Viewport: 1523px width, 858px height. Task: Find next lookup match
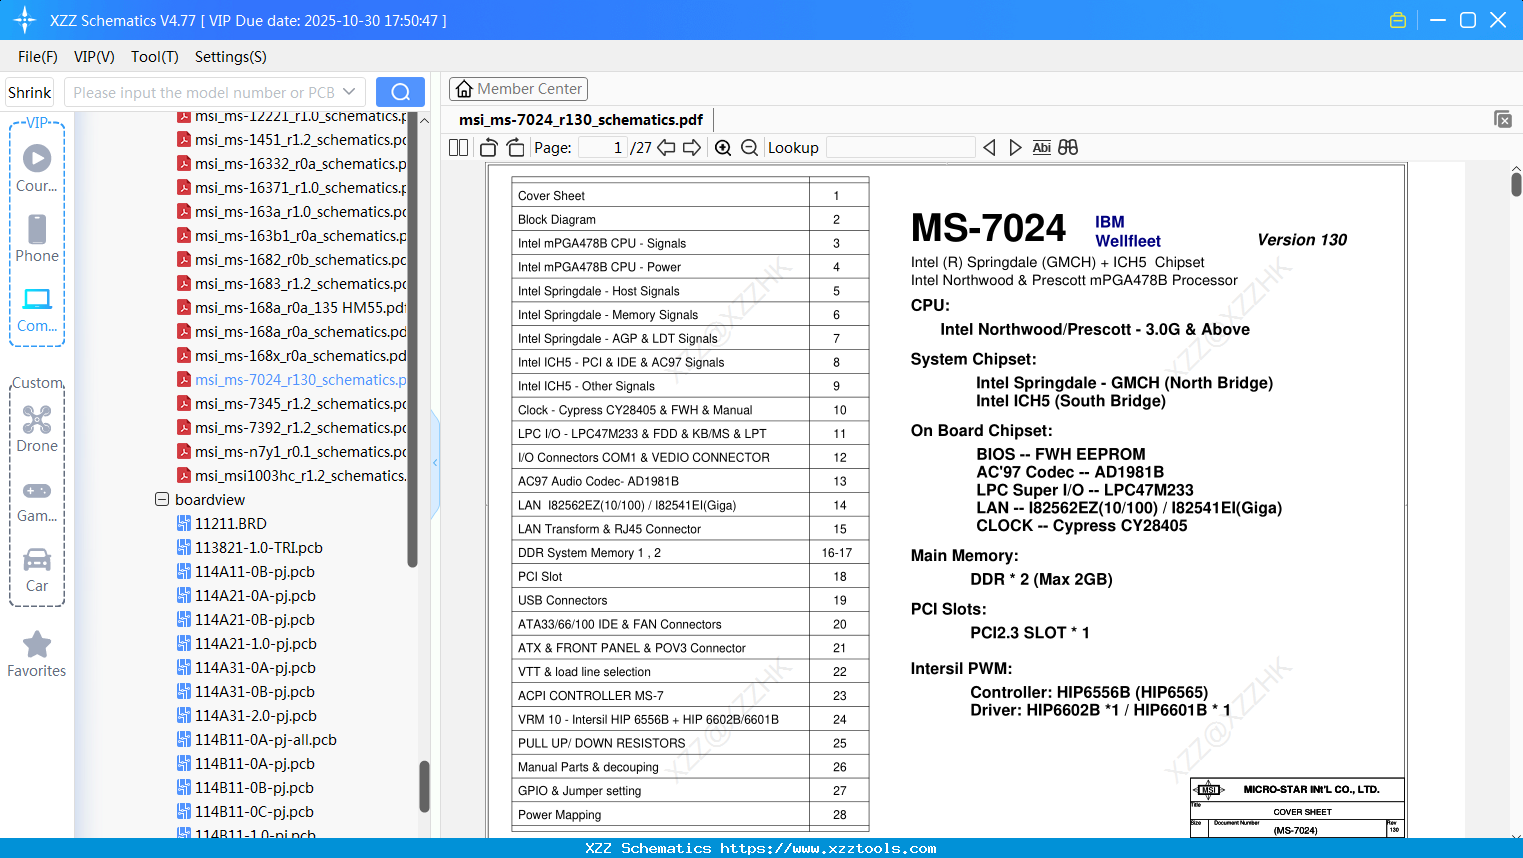1015,148
